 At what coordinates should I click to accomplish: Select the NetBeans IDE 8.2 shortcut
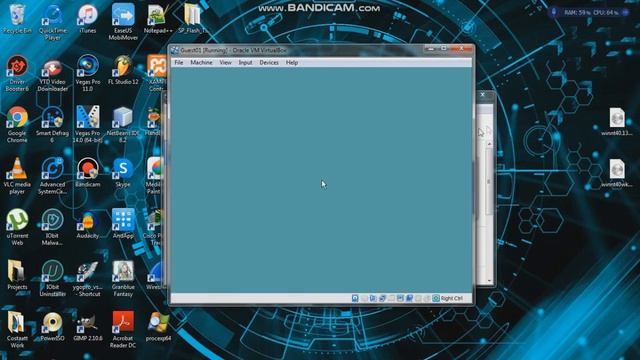click(x=123, y=124)
